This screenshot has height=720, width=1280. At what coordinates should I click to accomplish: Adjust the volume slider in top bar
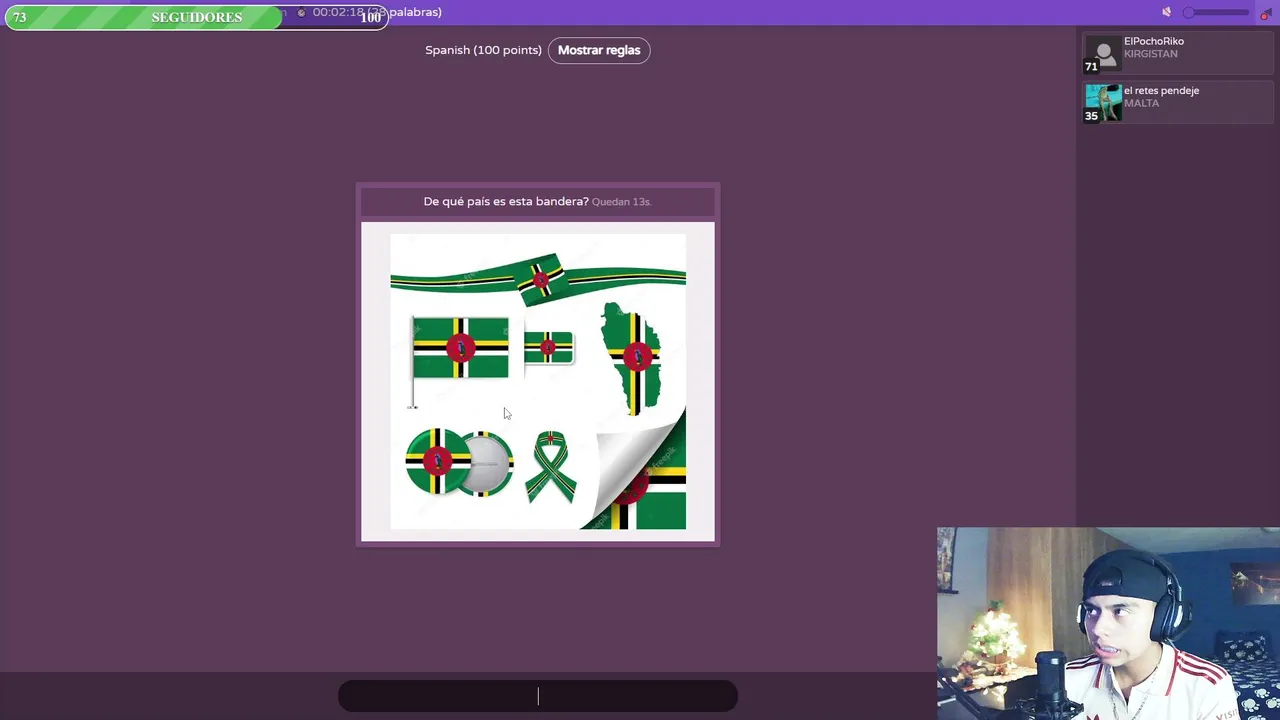coord(1216,12)
